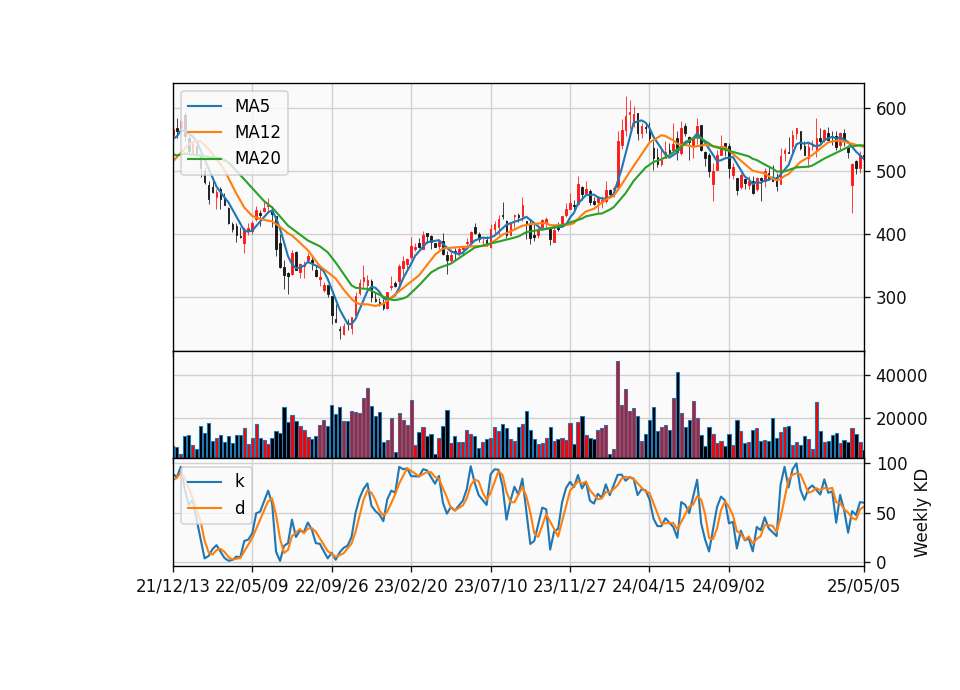Image resolution: width=960 pixels, height=690 pixels.
Task: Click the MA20 legend label
Action: tap(257, 158)
